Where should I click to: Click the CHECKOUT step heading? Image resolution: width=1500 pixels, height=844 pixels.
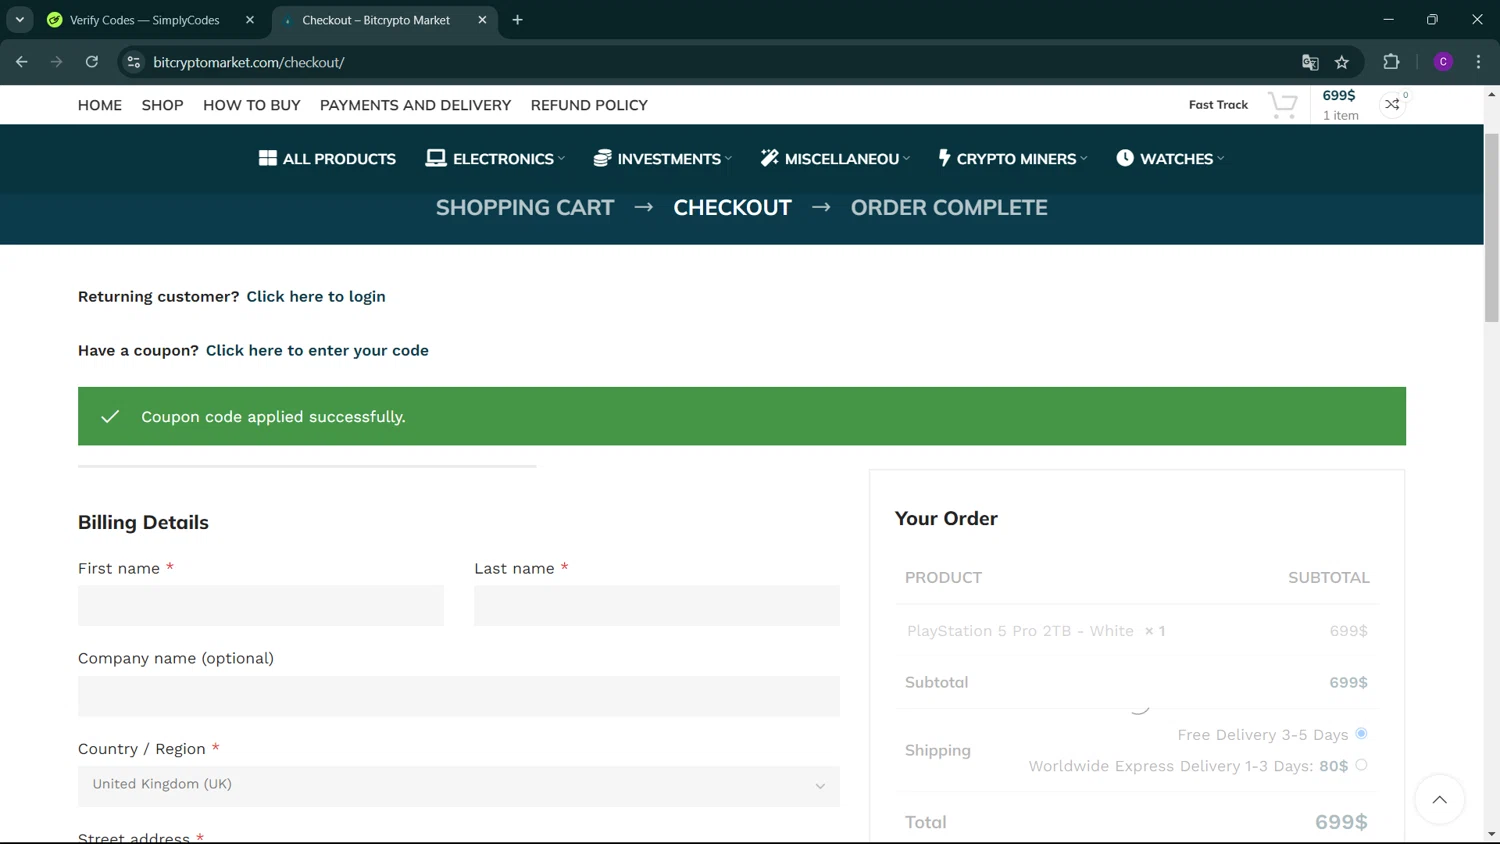(732, 208)
